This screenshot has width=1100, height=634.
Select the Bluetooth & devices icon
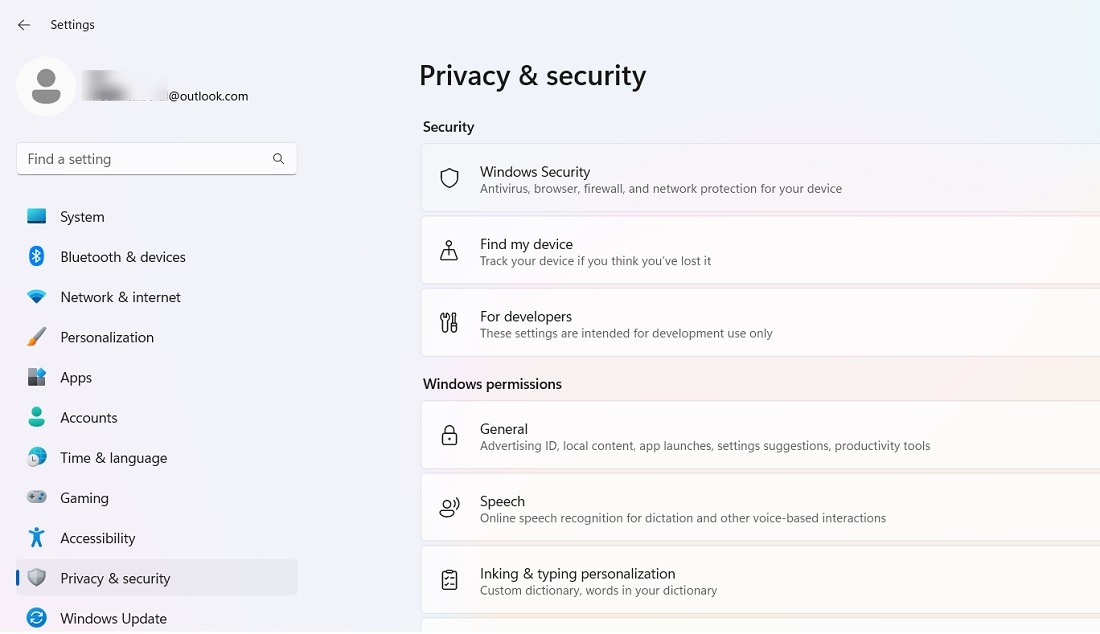pos(37,257)
